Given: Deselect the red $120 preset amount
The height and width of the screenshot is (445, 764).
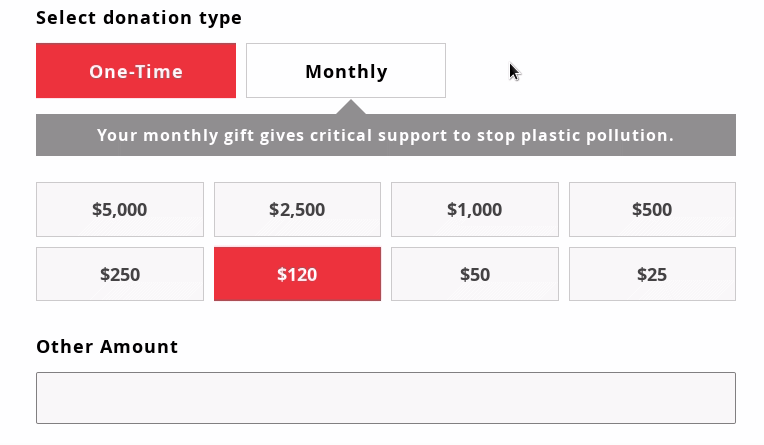Looking at the screenshot, I should [x=297, y=274].
